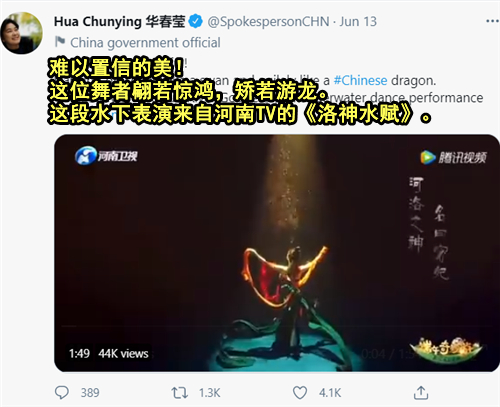The image size is (500, 407).
Task: Click the 4.1K likes count
Action: pos(330,393)
